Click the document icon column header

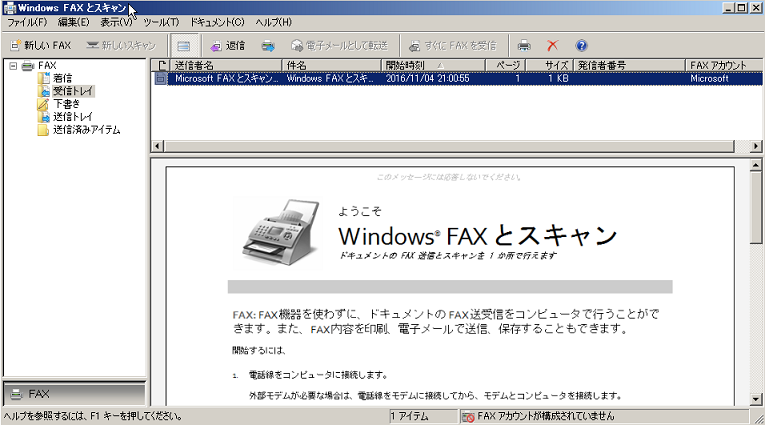[x=160, y=65]
